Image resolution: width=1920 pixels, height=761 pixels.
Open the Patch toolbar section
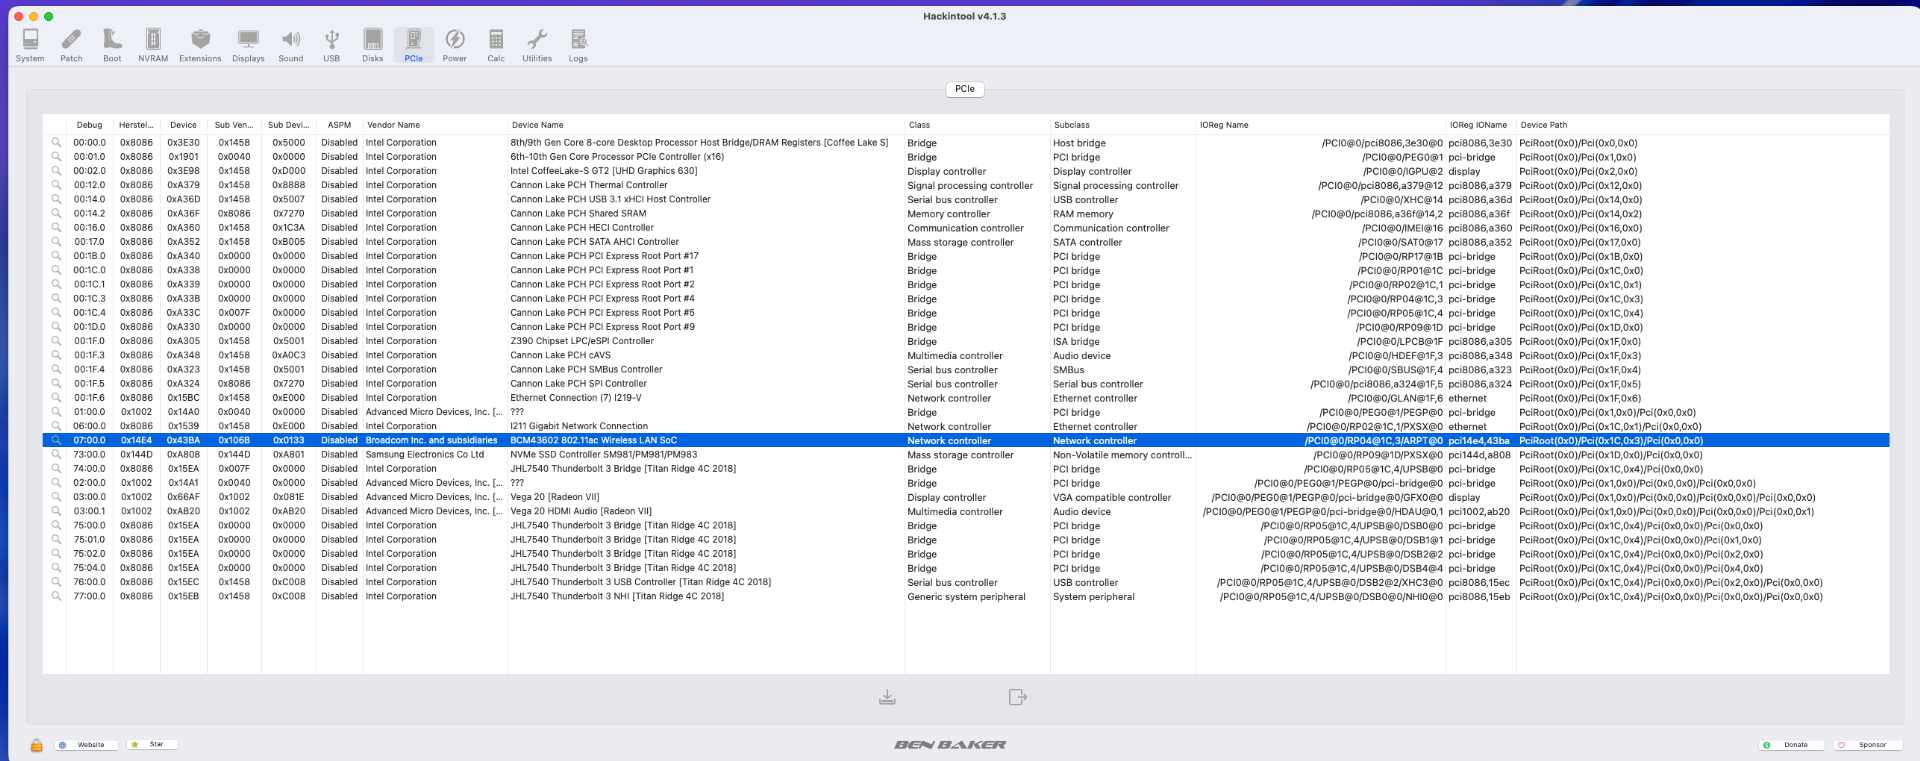coord(71,46)
